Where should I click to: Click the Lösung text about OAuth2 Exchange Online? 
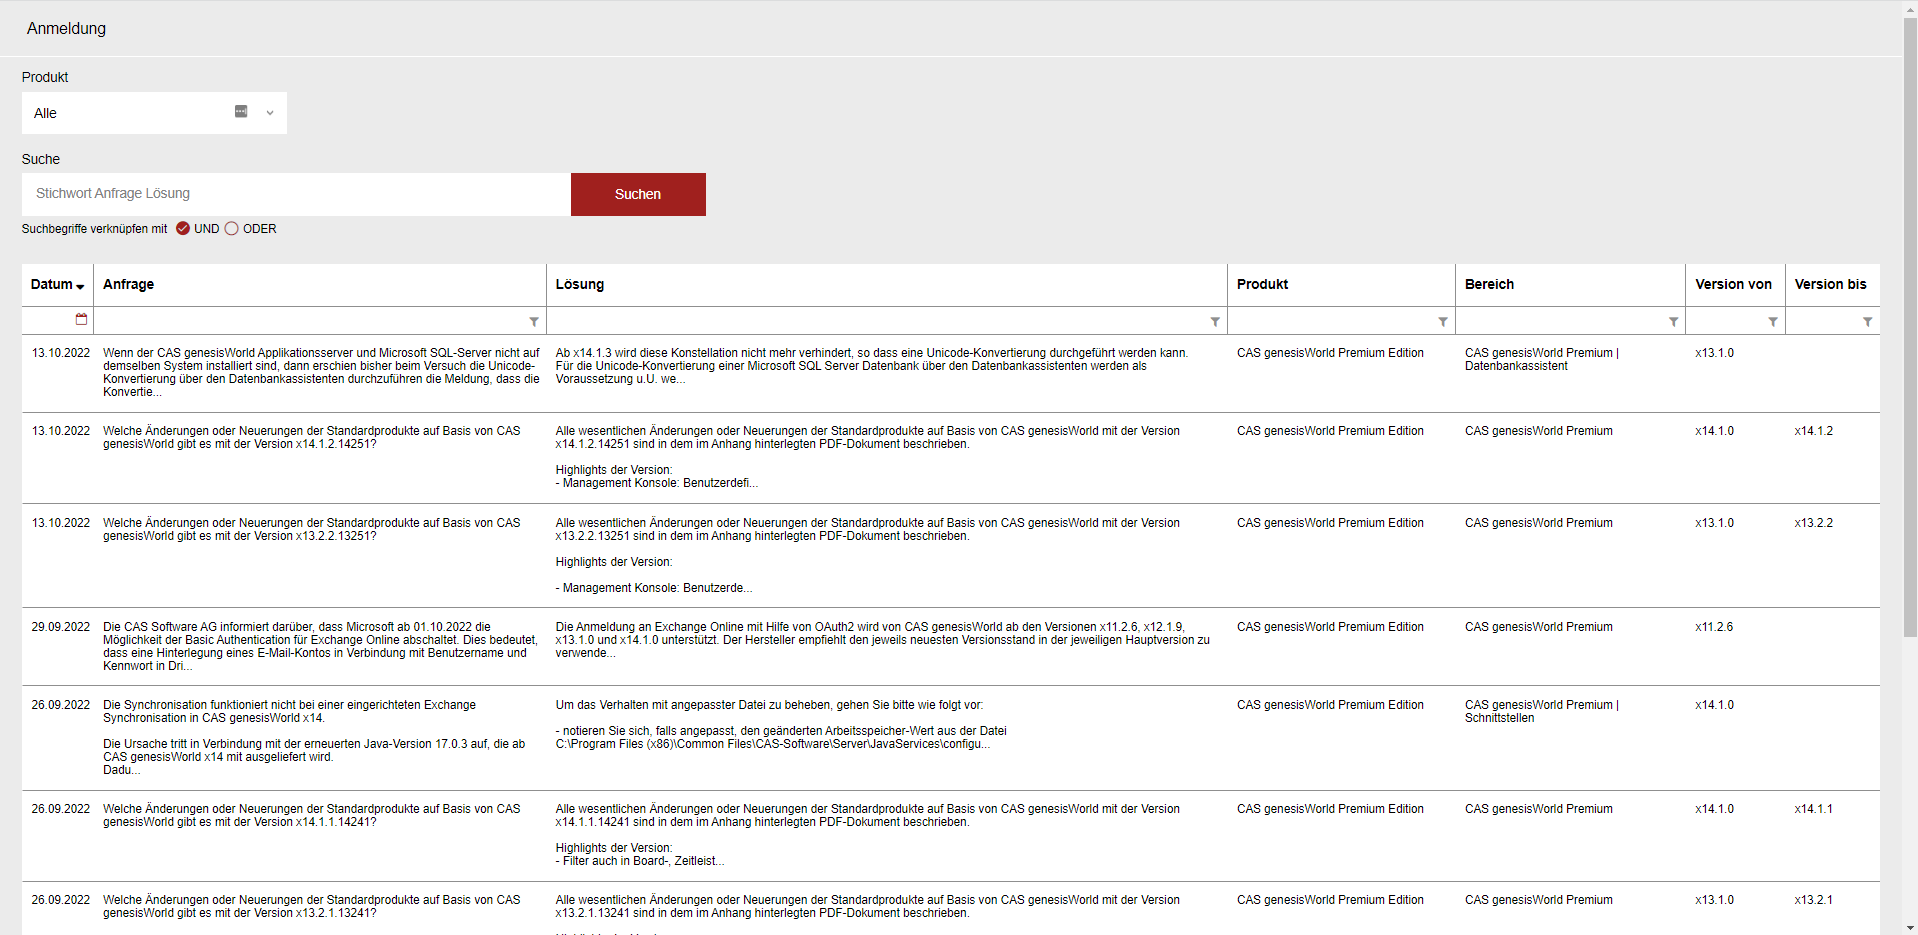tap(882, 640)
